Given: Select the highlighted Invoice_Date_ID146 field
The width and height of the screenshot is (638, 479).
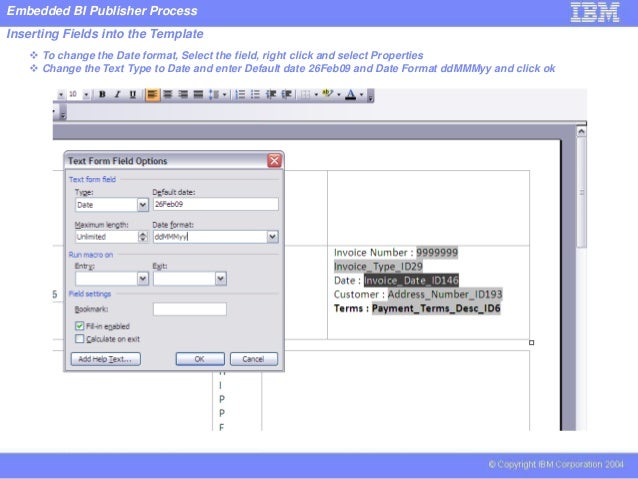Looking at the screenshot, I should (411, 280).
